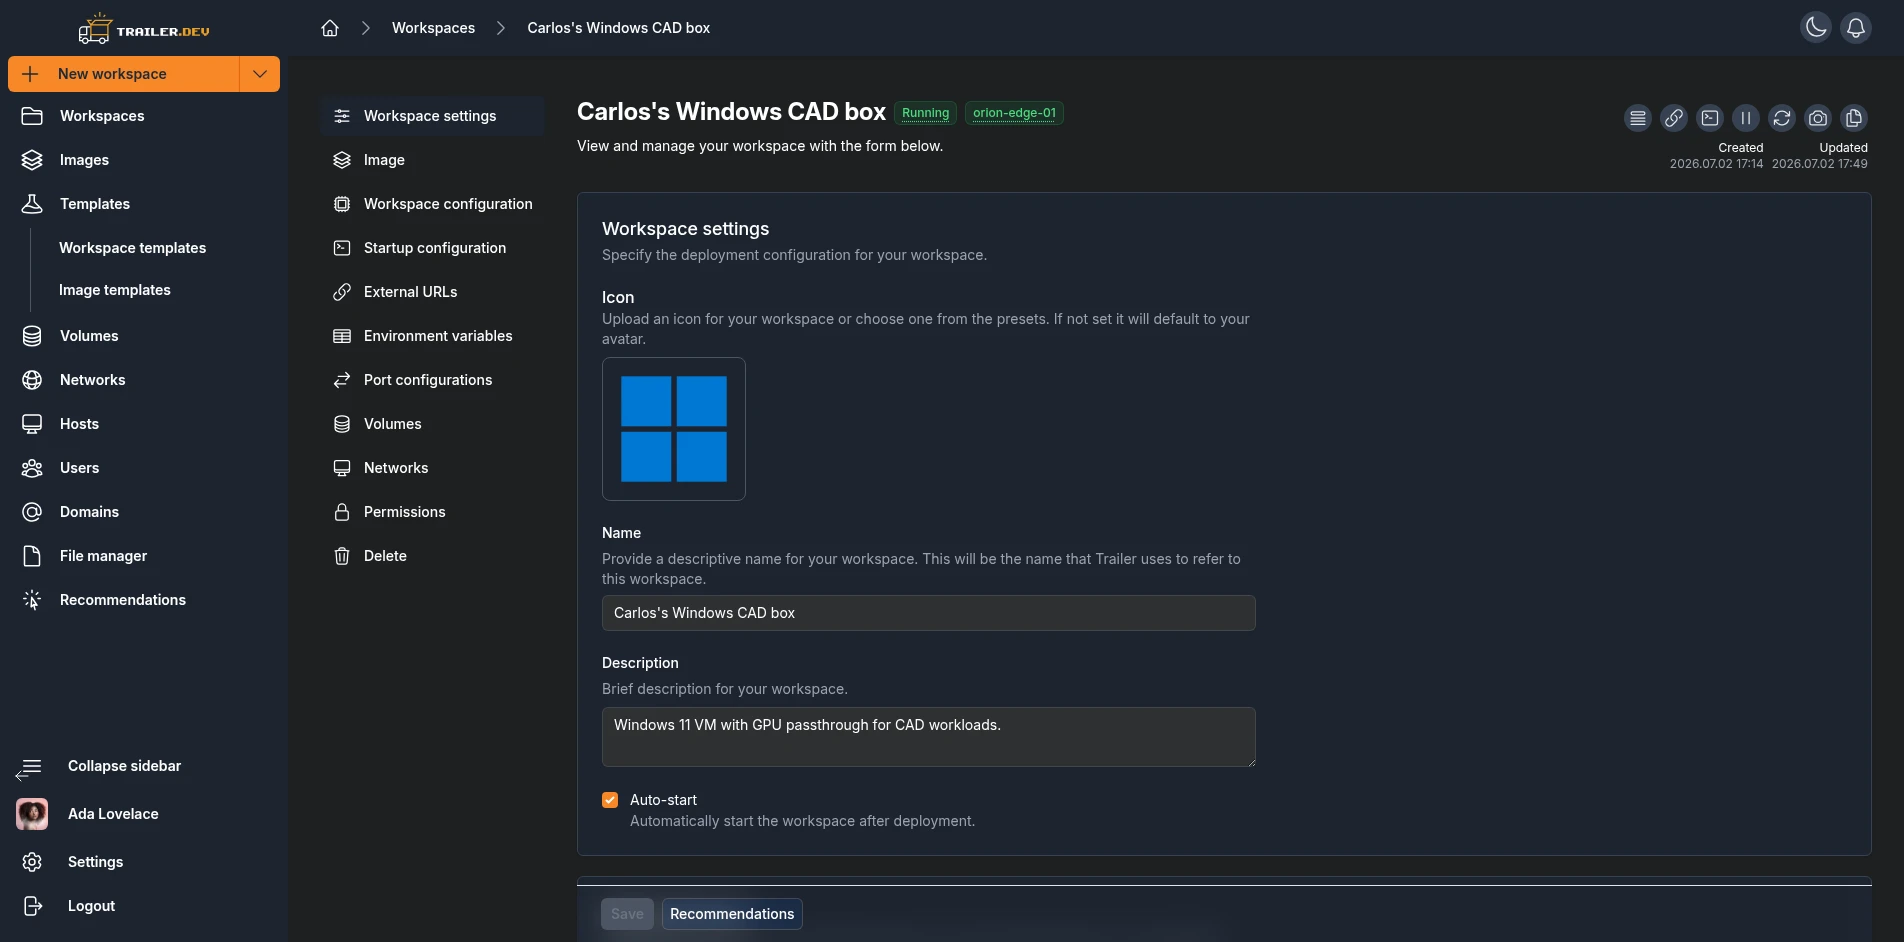Viewport: 1904px width, 942px height.
Task: Open External URLs section
Action: (x=432, y=292)
